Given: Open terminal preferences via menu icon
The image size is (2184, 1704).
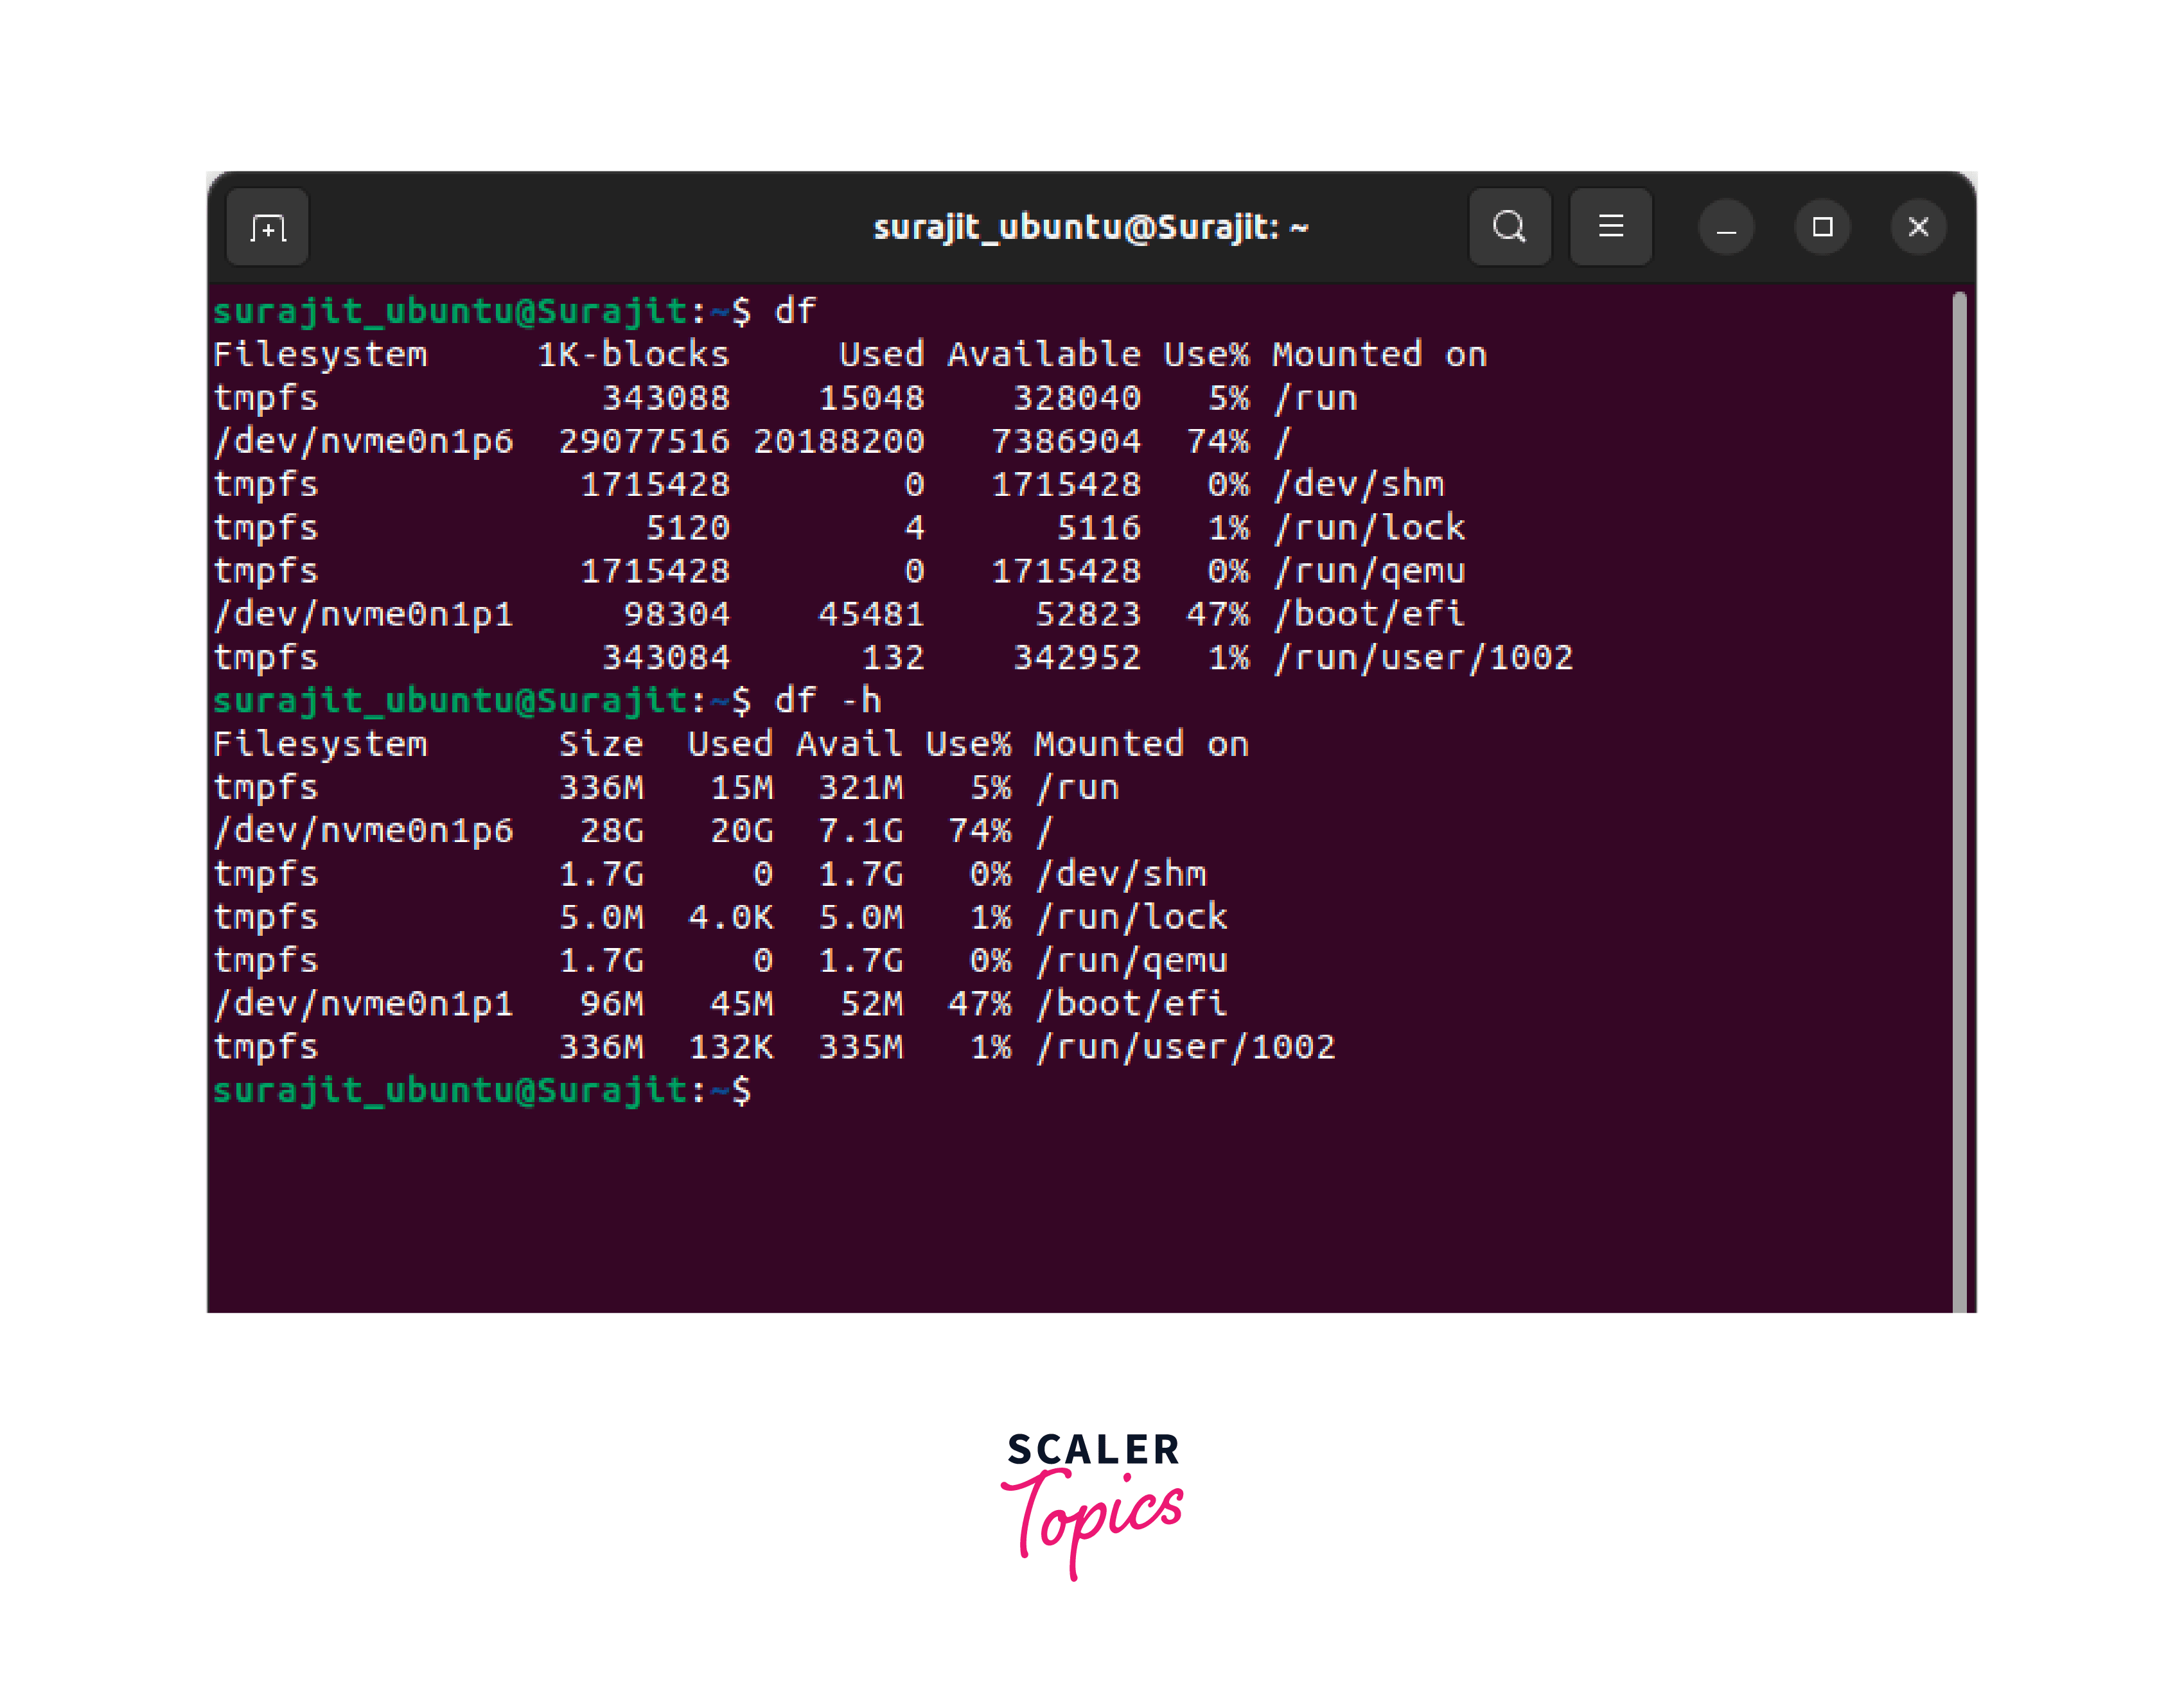Looking at the screenshot, I should (1610, 228).
